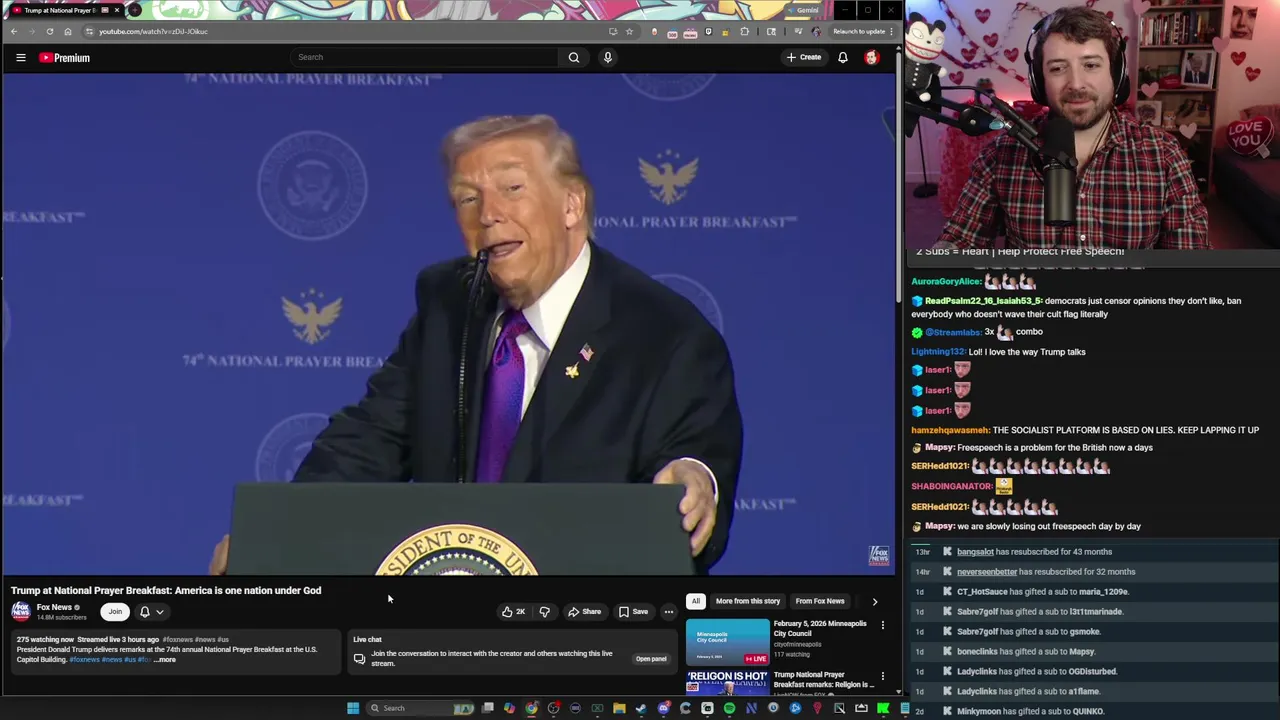The height and width of the screenshot is (720, 1280).
Task: Reload the browser page
Action: [x=50, y=31]
